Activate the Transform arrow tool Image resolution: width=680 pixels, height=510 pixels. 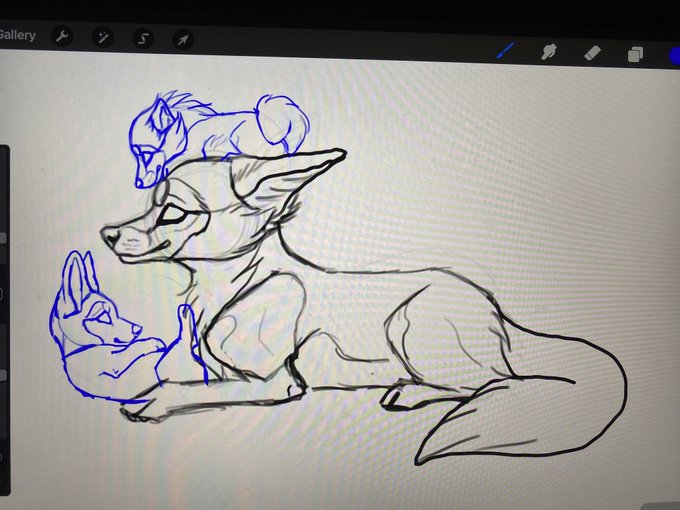(183, 41)
